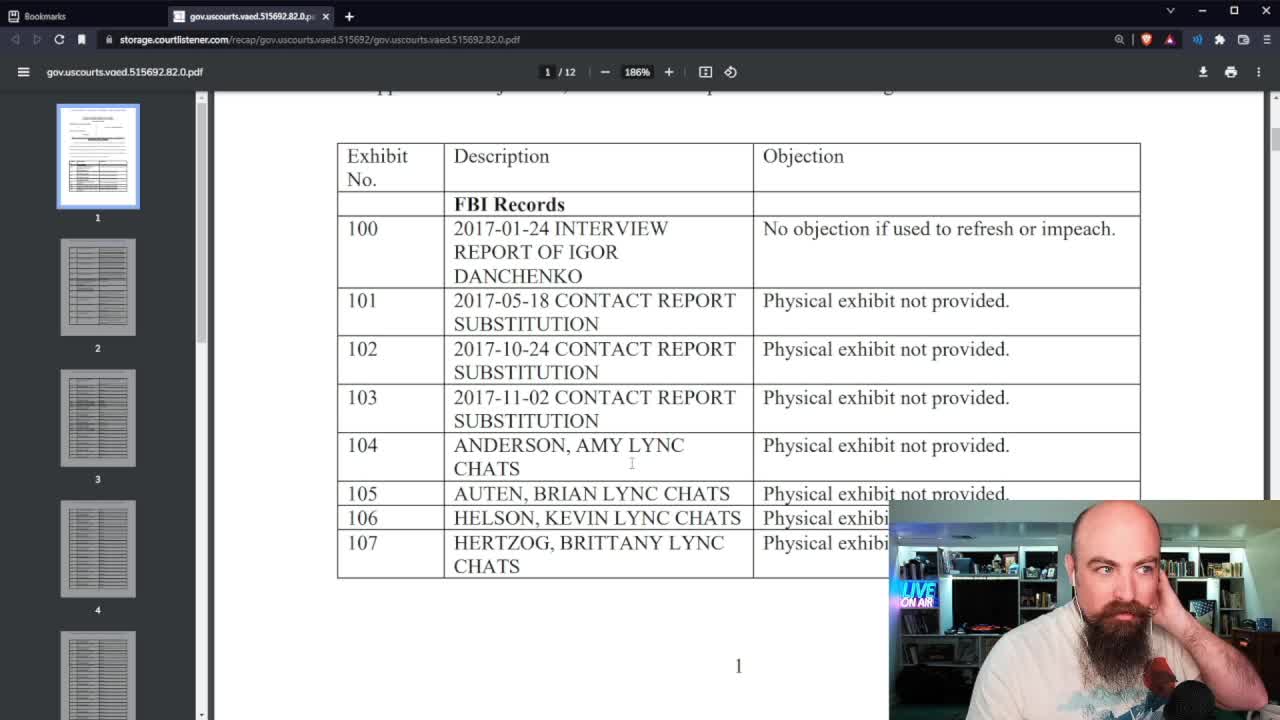Image resolution: width=1280 pixels, height=720 pixels.
Task: Toggle the PDF sidebar menu button
Action: [23, 72]
